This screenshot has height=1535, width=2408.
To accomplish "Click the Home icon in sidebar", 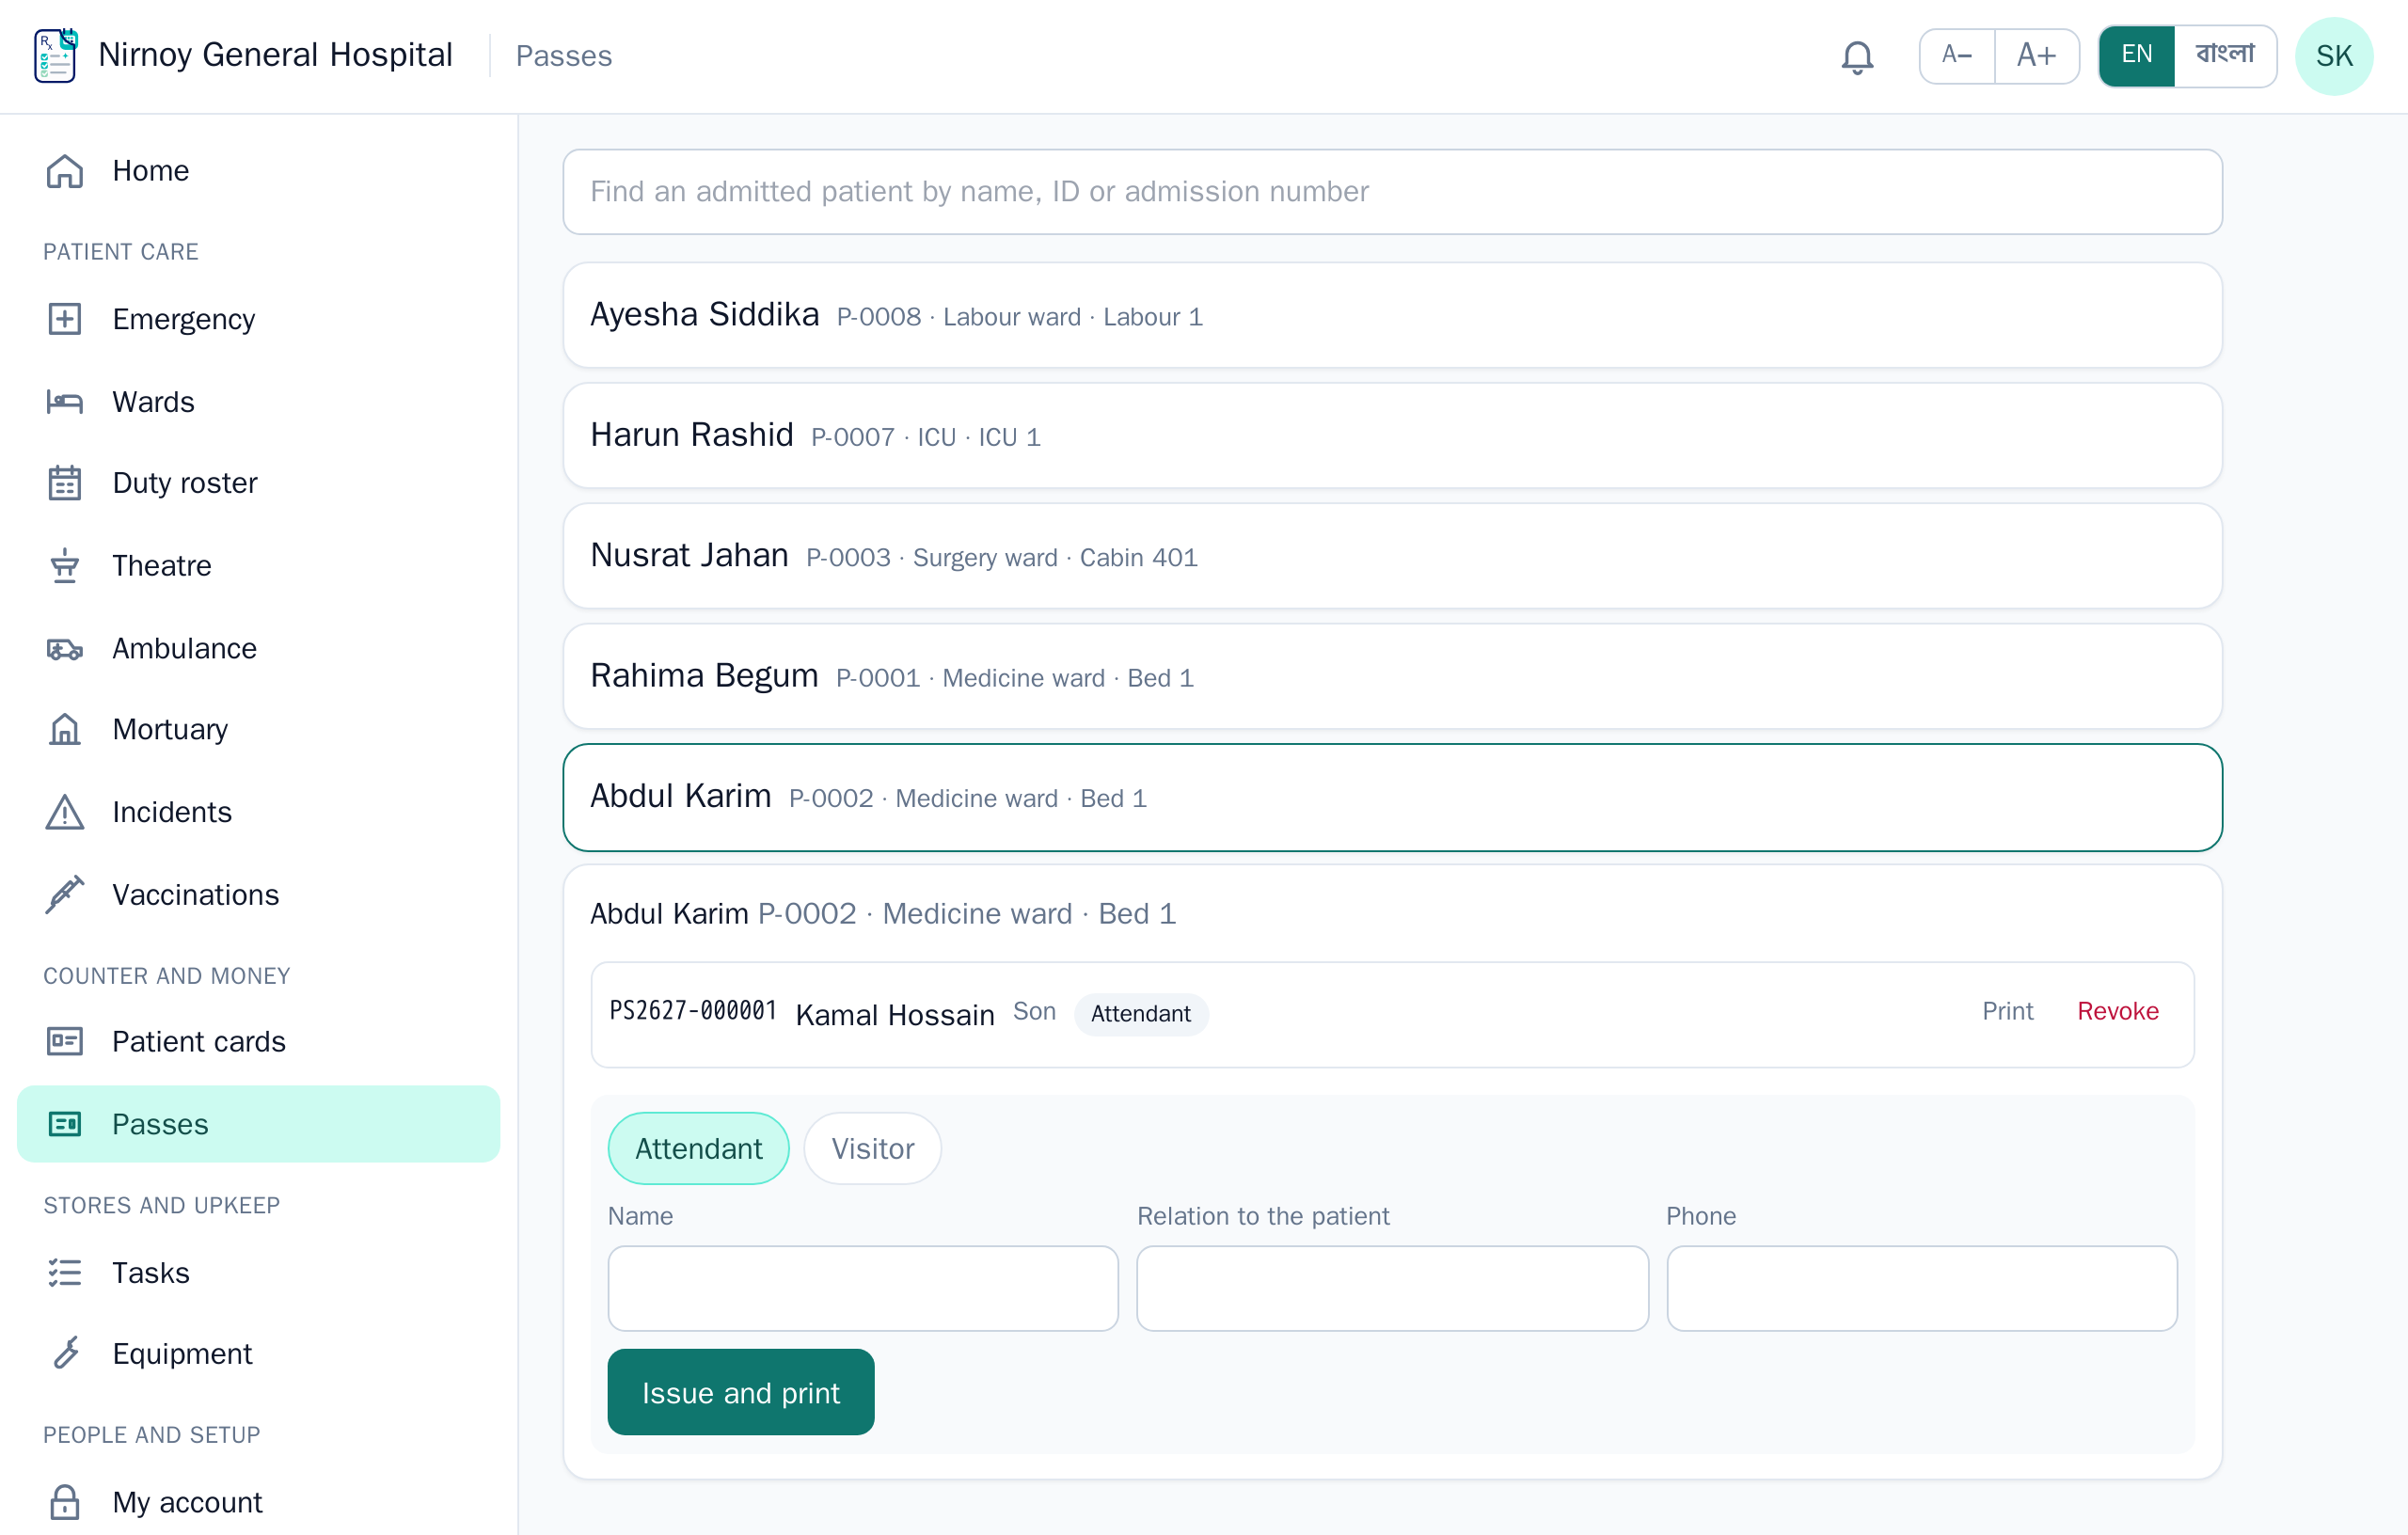I will (65, 171).
